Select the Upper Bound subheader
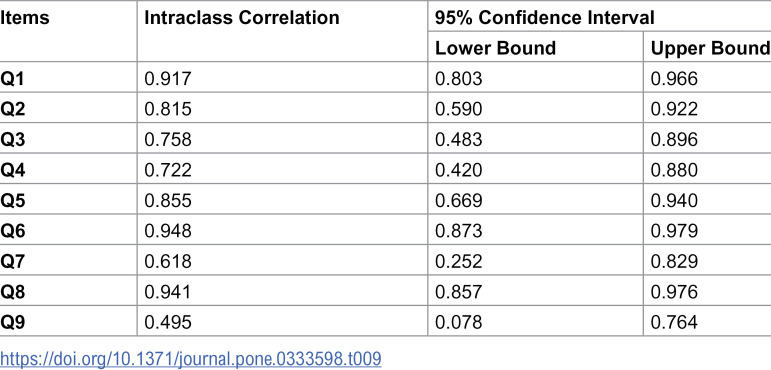The height and width of the screenshot is (370, 771). coord(710,48)
